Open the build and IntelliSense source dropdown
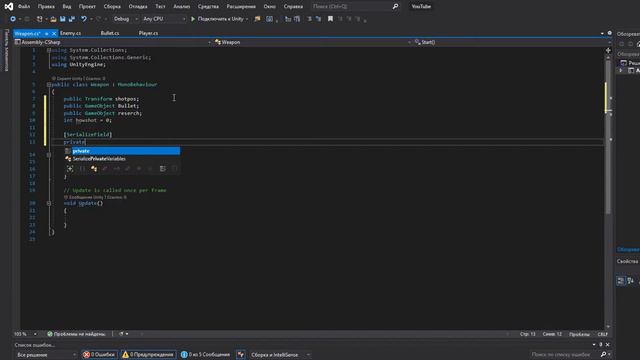This screenshot has height=360, width=640. click(x=280, y=355)
